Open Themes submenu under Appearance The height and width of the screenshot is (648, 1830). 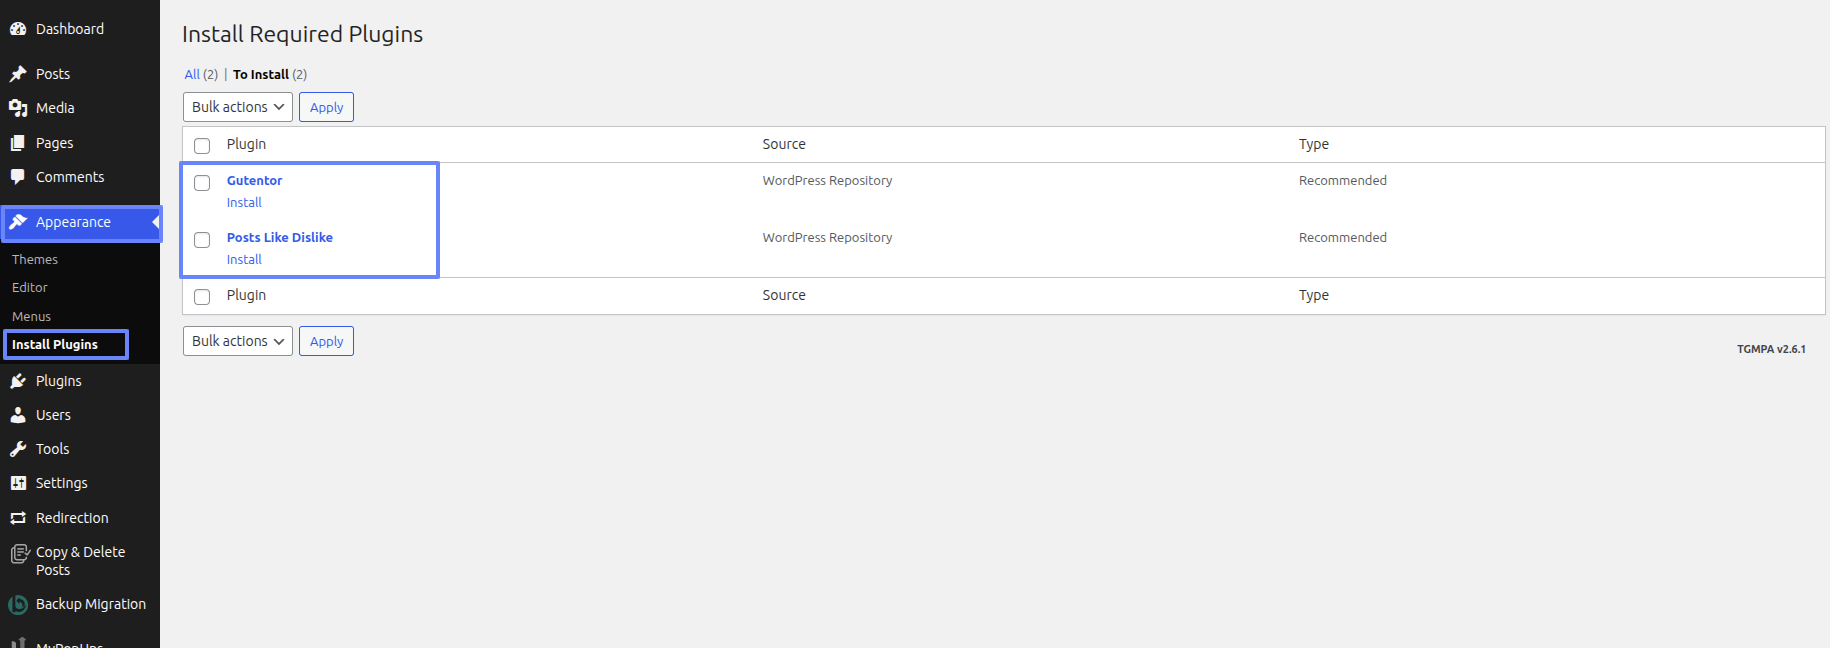click(x=35, y=259)
